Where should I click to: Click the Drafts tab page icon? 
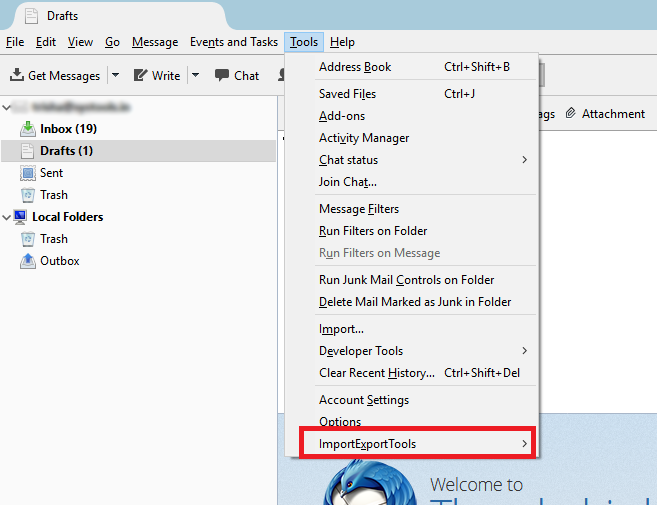(x=31, y=16)
